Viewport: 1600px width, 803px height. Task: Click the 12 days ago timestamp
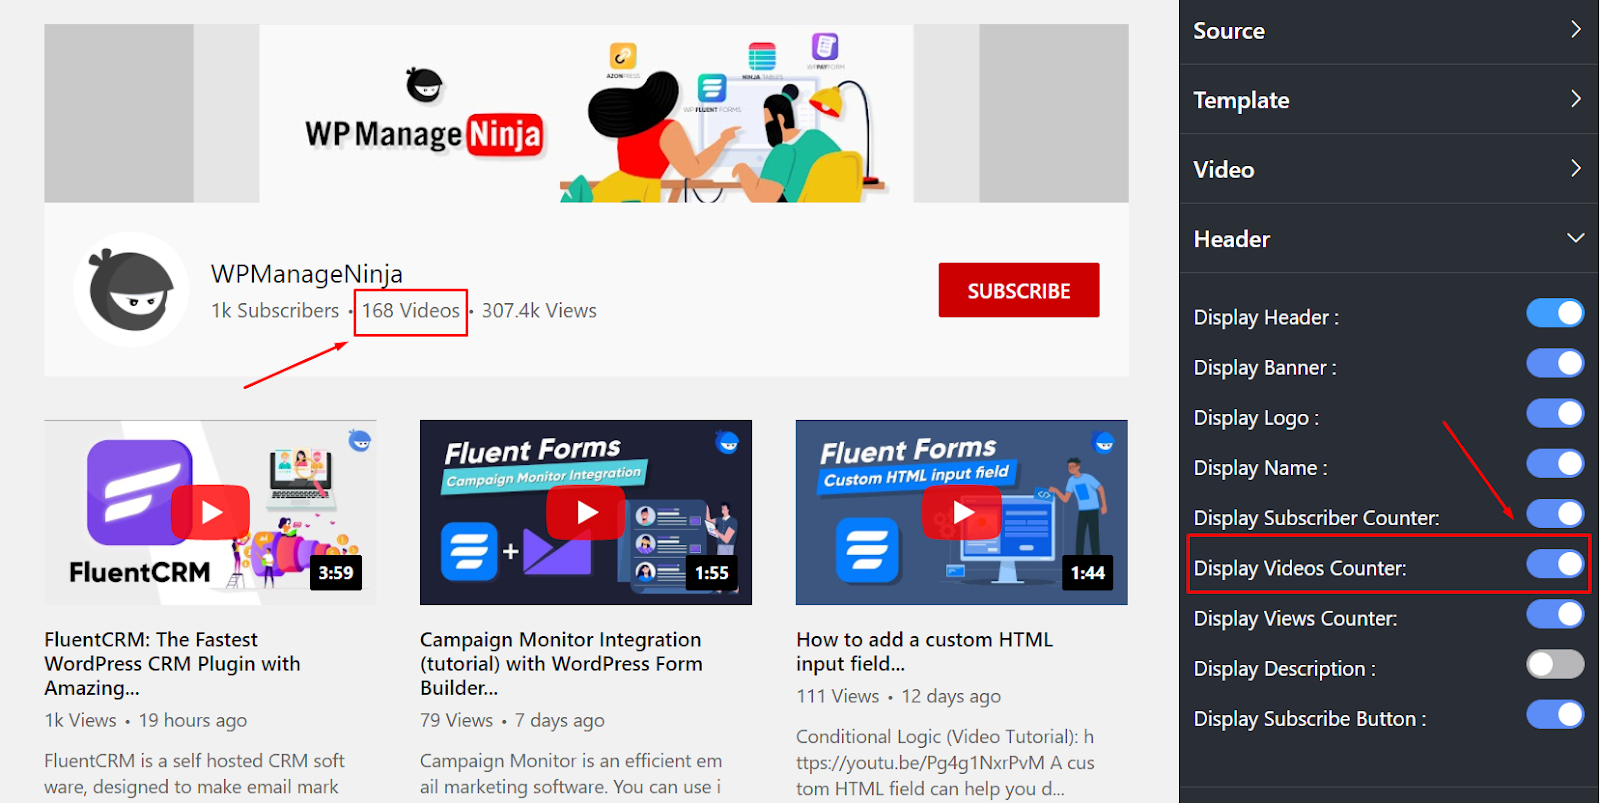[x=951, y=697]
